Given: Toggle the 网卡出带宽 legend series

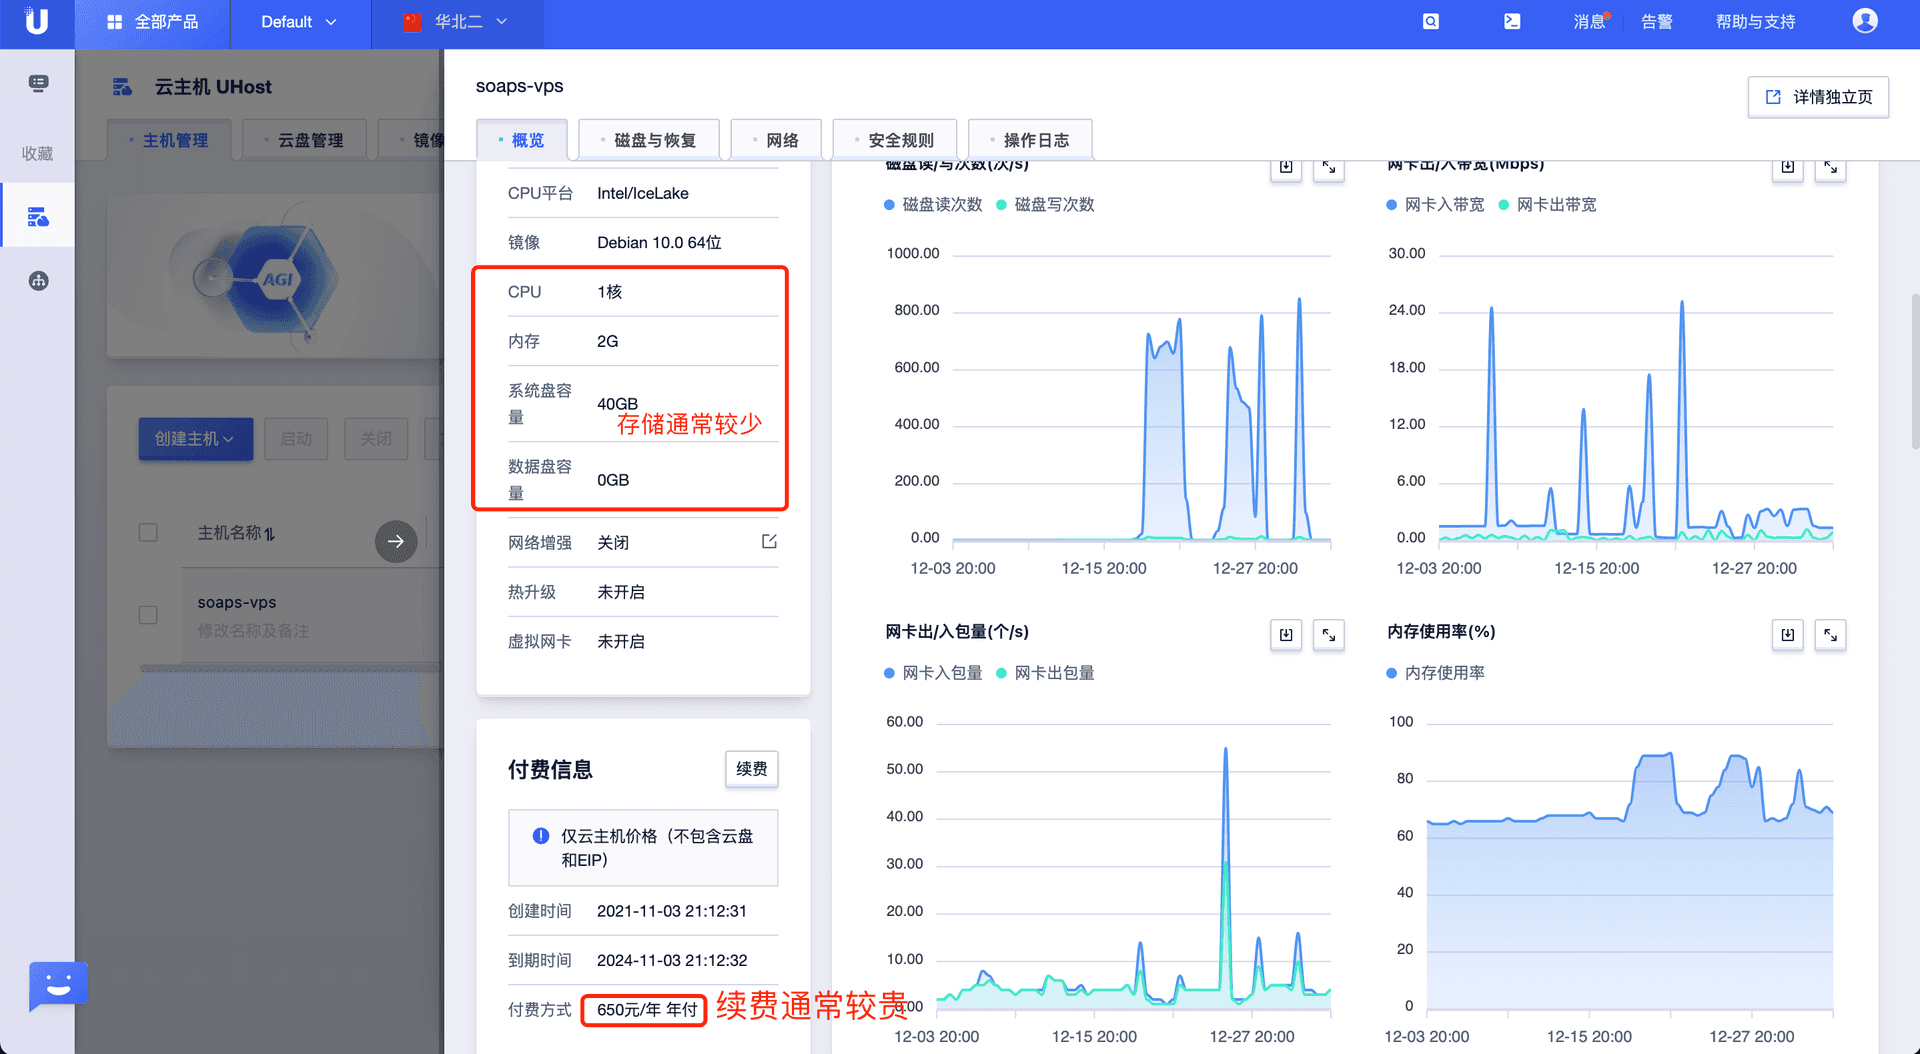Looking at the screenshot, I should pyautogui.click(x=1548, y=204).
